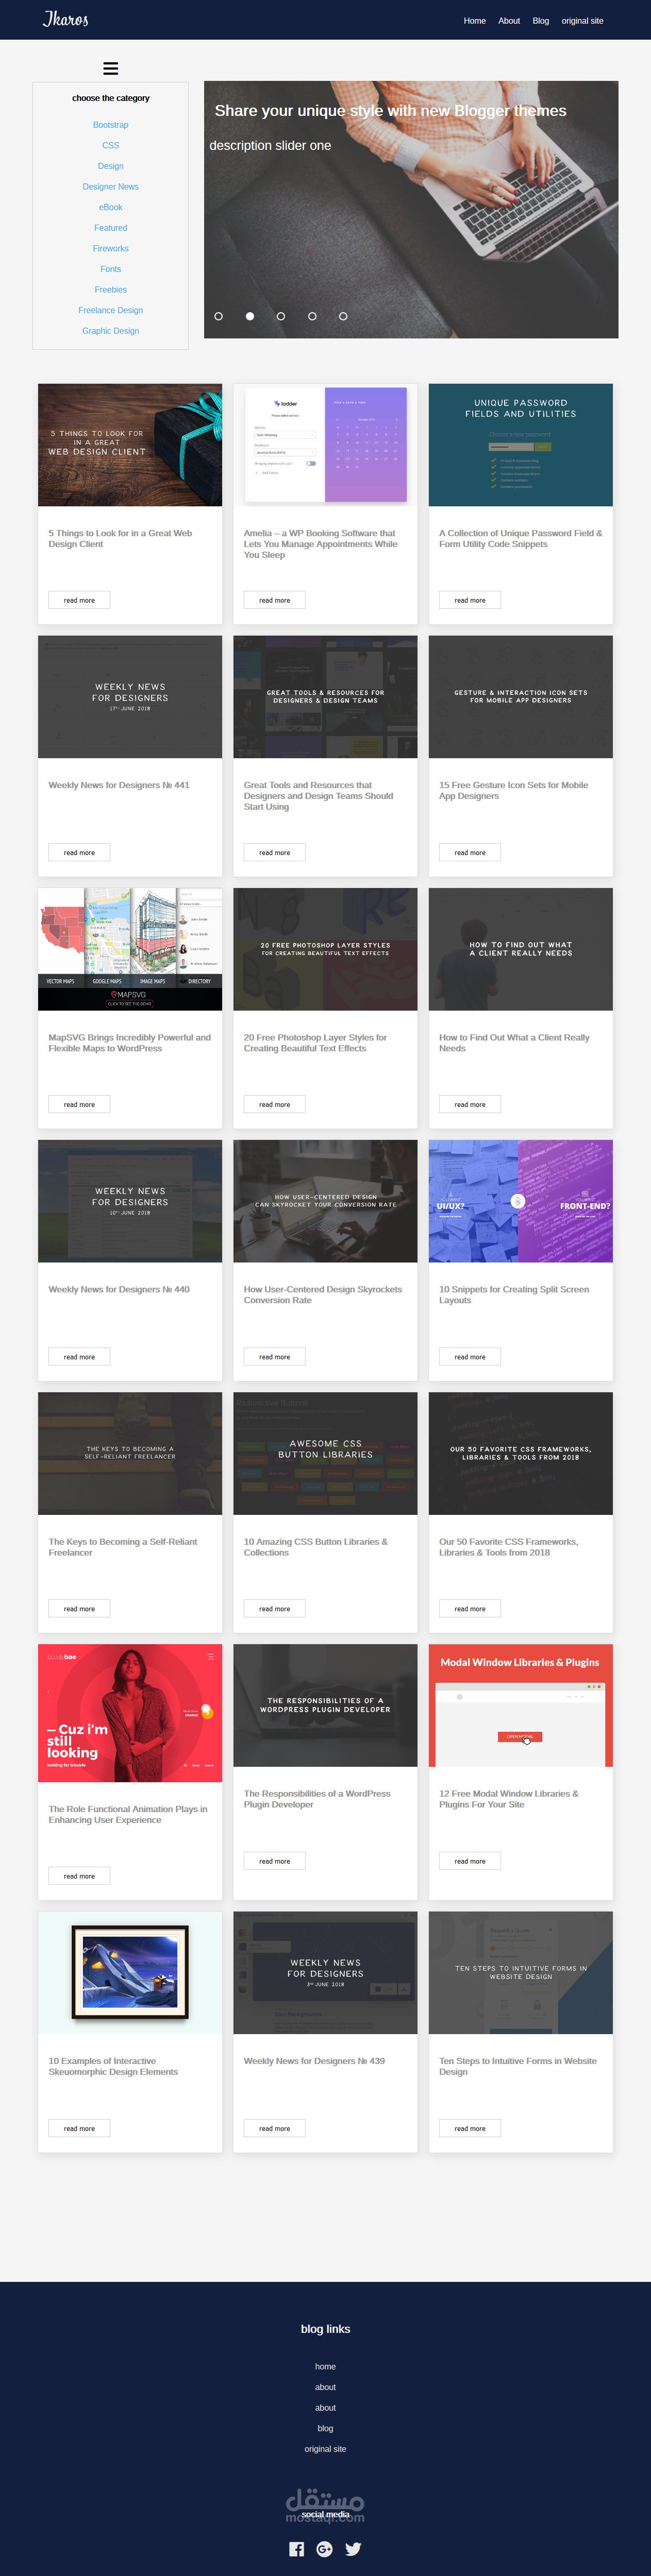Open About in the header navigation

click(x=509, y=20)
